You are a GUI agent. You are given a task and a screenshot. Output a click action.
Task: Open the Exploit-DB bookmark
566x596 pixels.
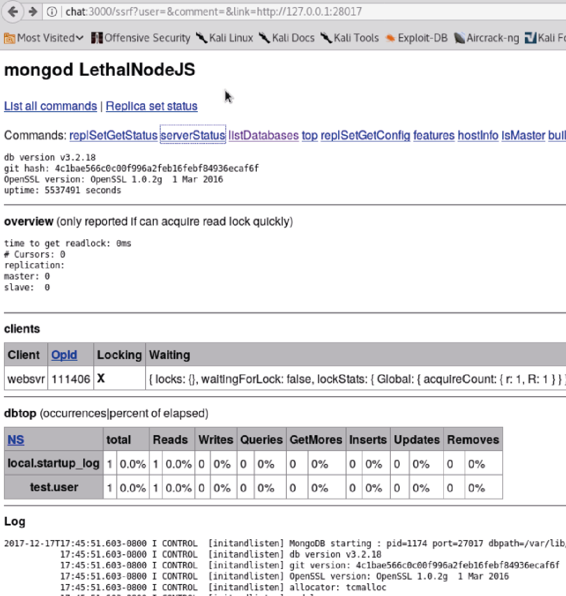click(x=416, y=38)
